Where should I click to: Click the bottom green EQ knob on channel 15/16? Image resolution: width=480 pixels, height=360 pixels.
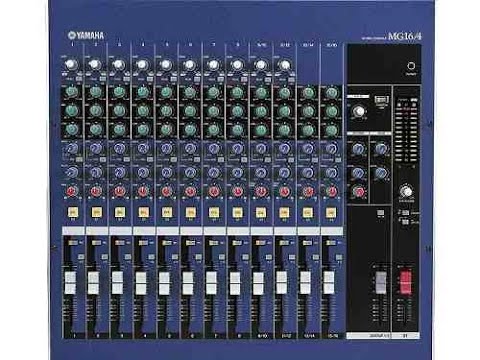point(332,130)
